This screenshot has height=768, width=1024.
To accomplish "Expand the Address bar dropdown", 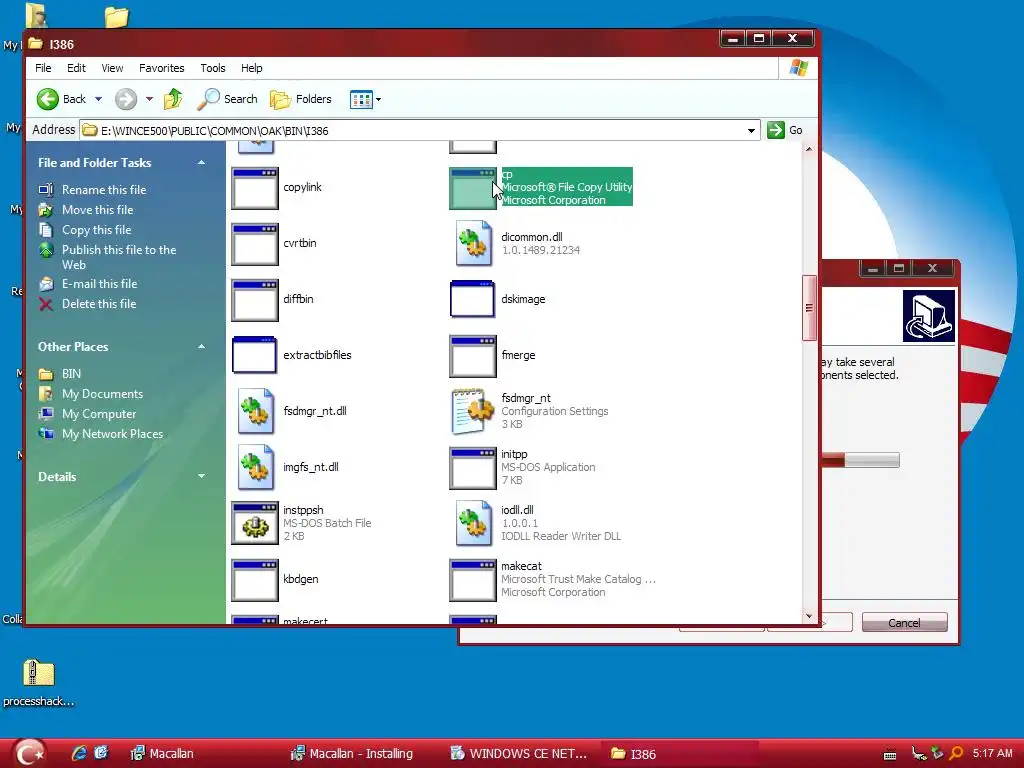I will pyautogui.click(x=752, y=131).
